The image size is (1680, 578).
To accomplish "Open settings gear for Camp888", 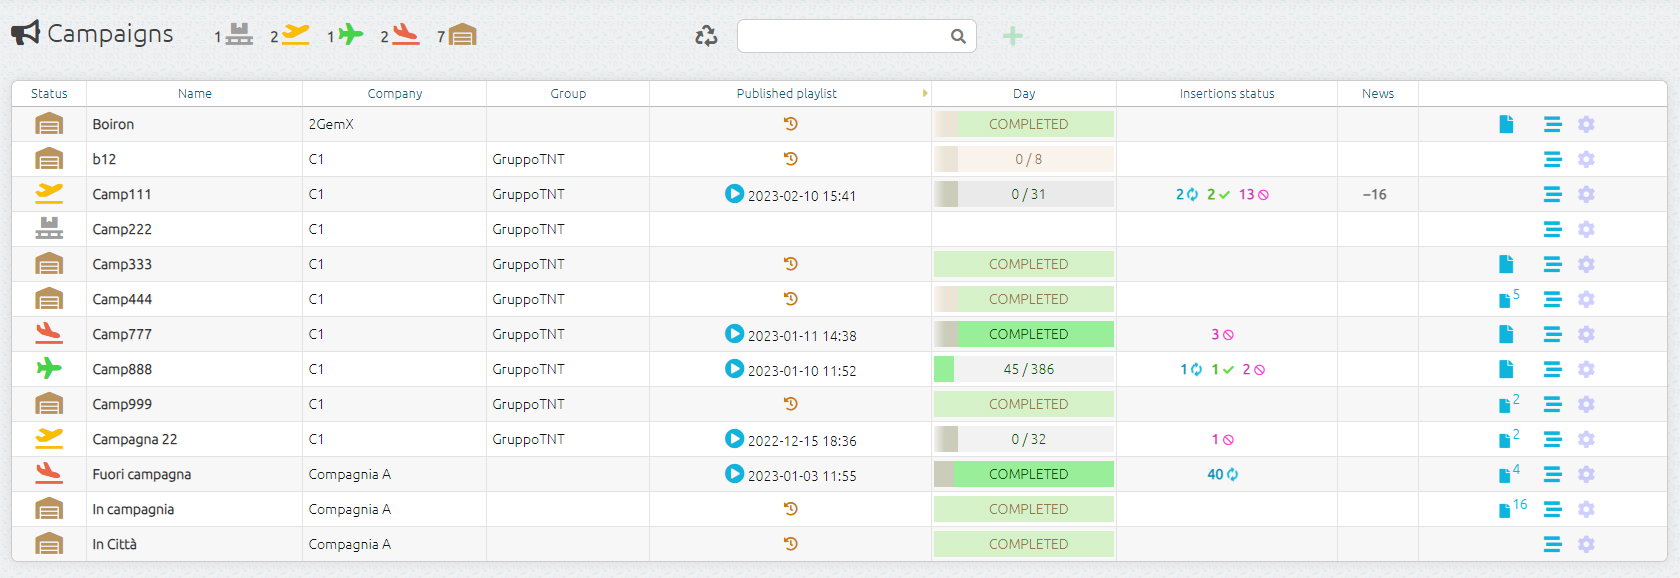I will tap(1586, 369).
